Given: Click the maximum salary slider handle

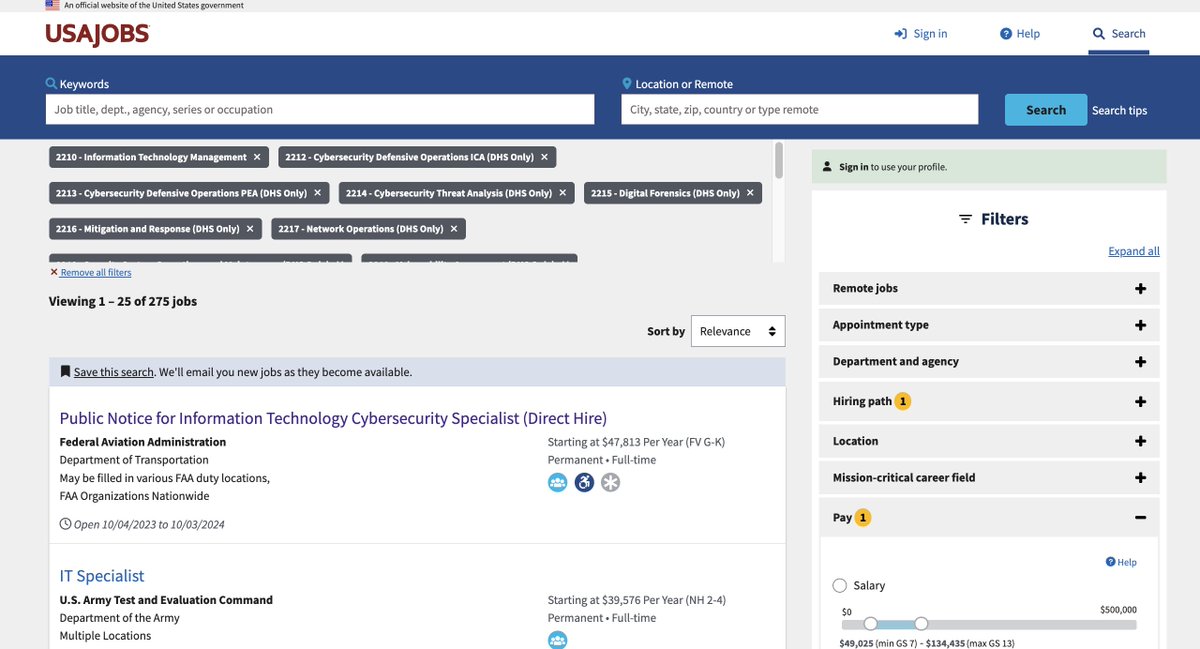Looking at the screenshot, I should click(921, 624).
